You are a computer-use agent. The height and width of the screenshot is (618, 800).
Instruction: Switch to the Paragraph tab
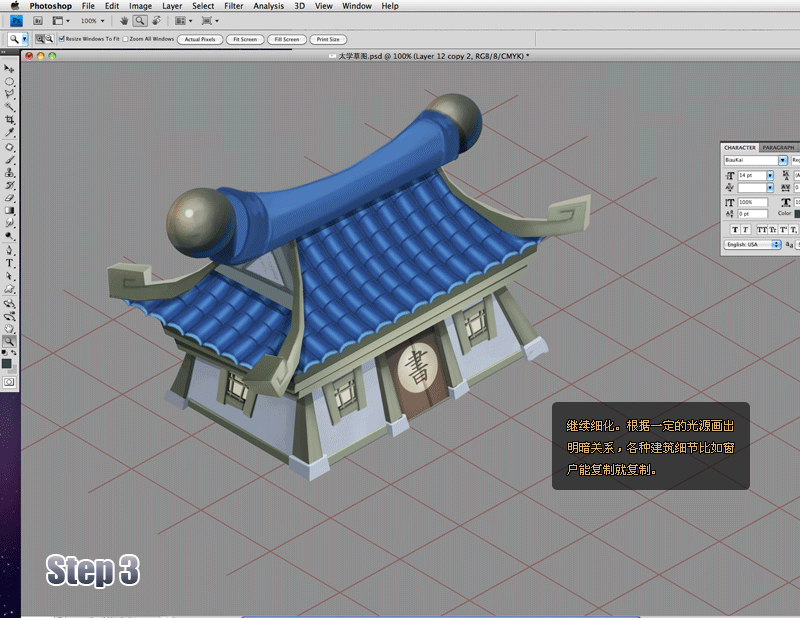778,147
